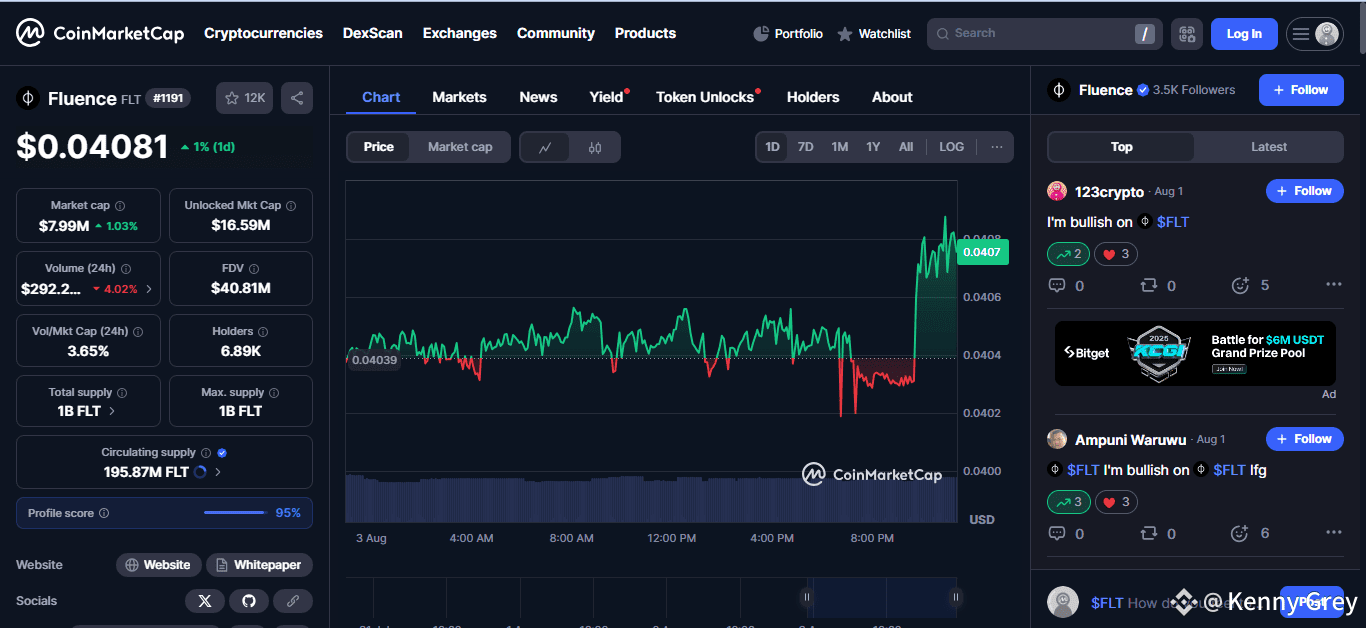Select 1D time range
Viewport: 1366px width, 628px height.
pos(773,147)
